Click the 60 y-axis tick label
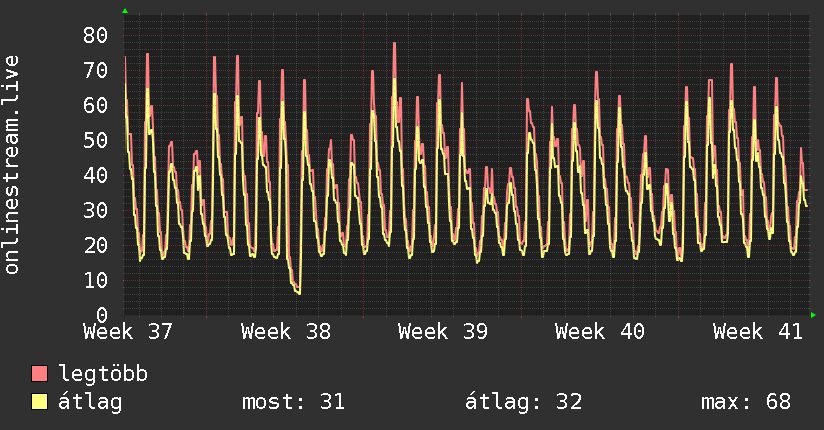 pyautogui.click(x=96, y=106)
